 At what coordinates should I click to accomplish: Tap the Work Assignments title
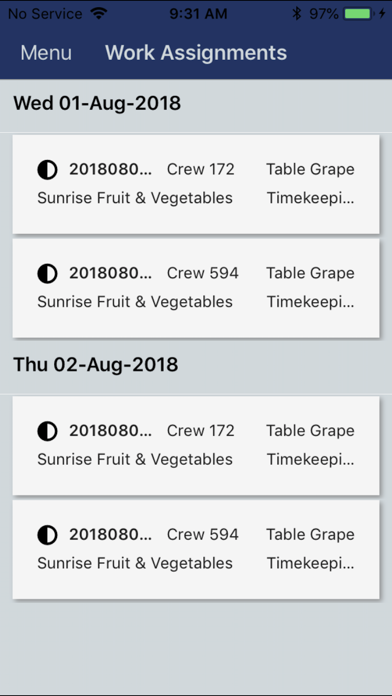click(196, 53)
